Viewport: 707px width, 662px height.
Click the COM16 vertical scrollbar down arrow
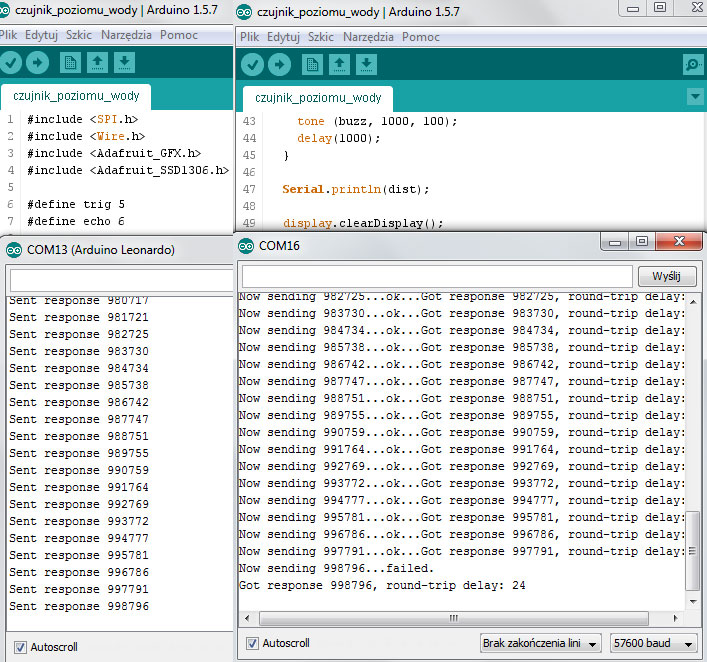tap(693, 601)
